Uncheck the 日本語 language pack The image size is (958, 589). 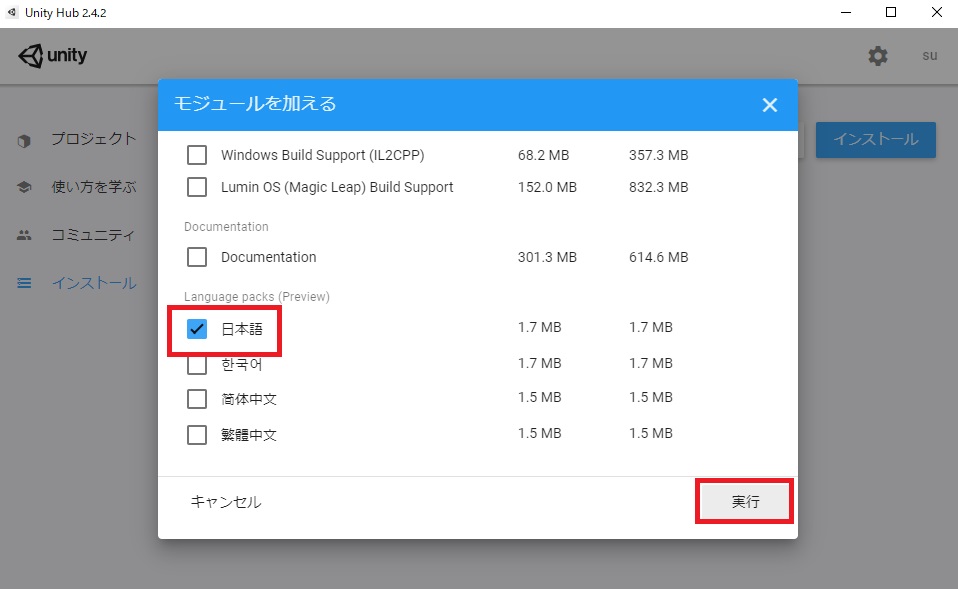tap(195, 327)
